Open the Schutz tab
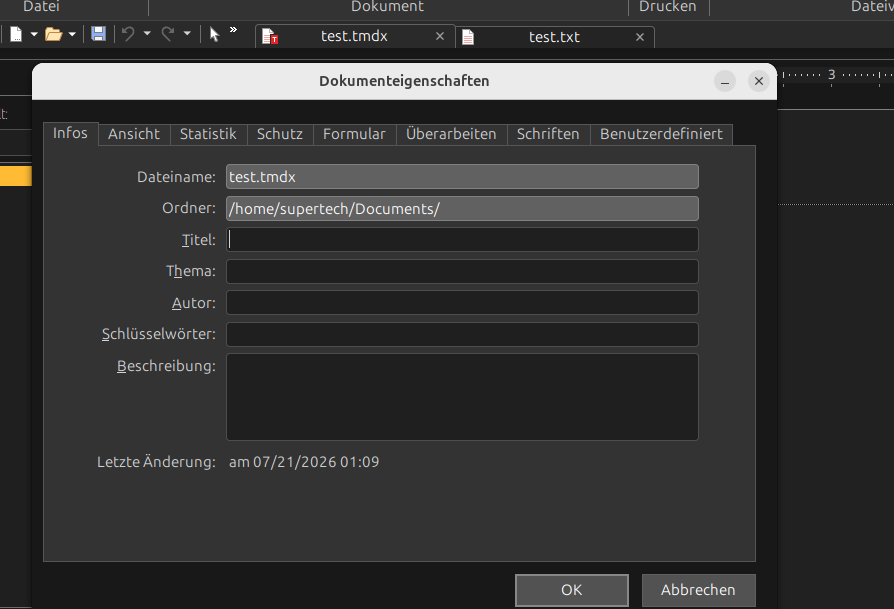The image size is (894, 609). pyautogui.click(x=279, y=134)
